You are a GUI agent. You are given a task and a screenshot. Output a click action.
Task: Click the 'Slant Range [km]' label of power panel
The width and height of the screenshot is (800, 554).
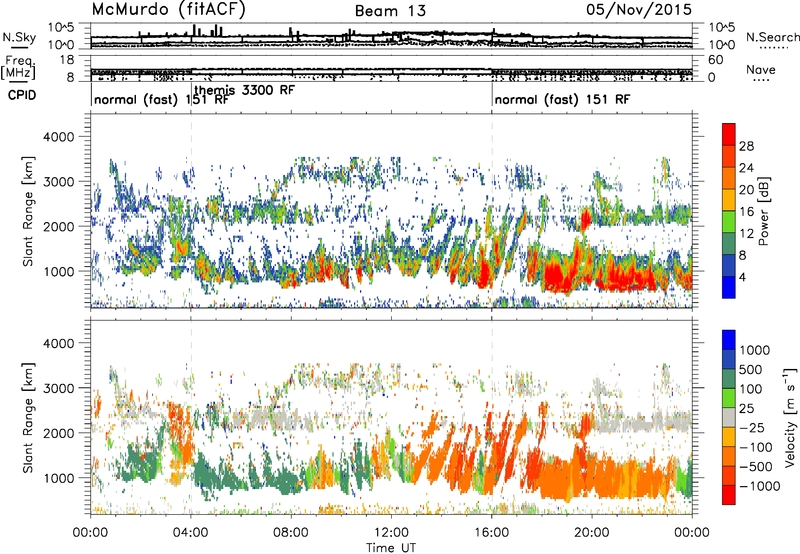28,211
